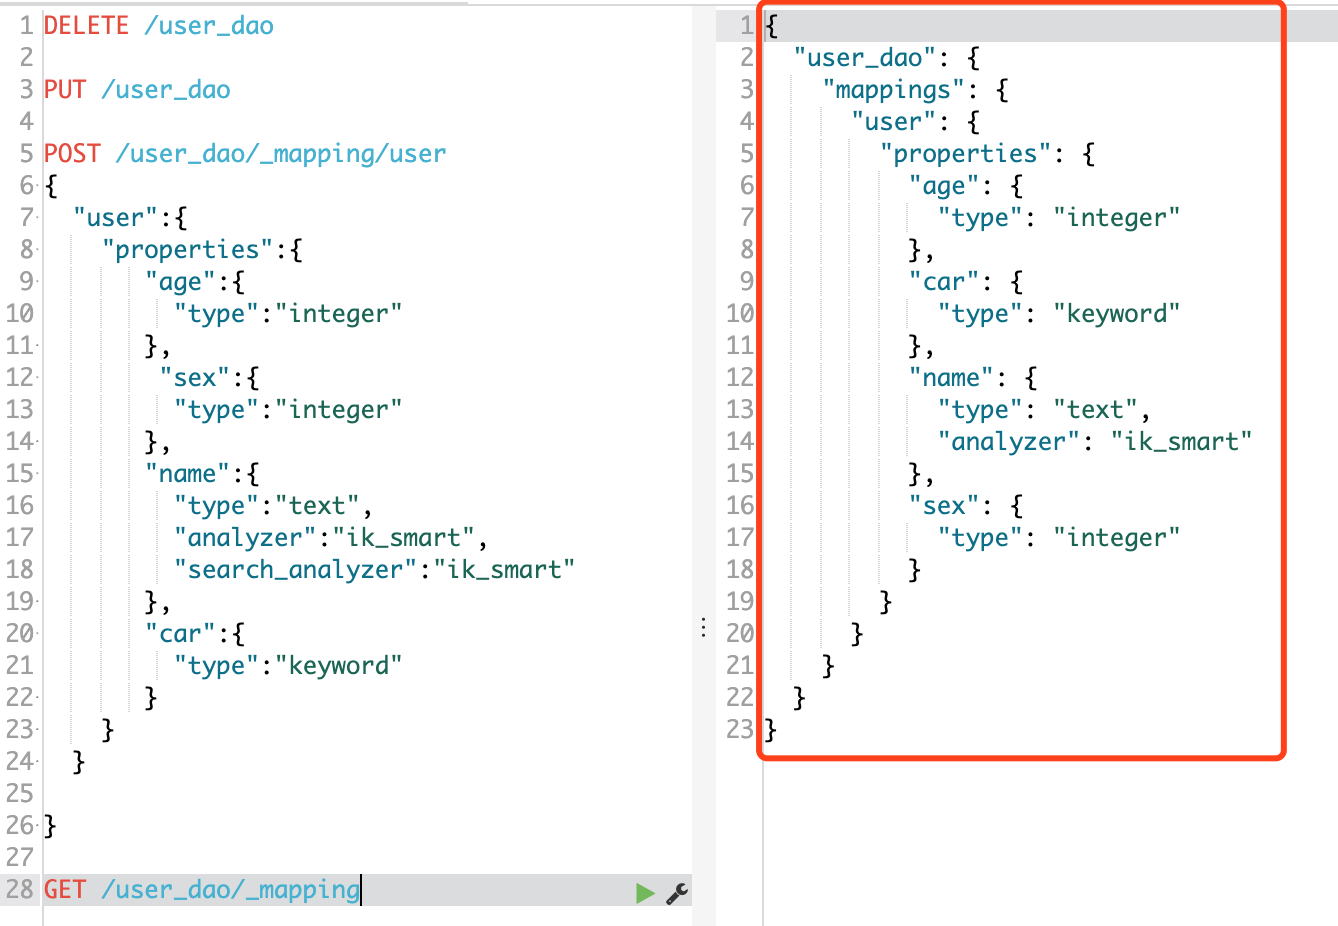Click the POST /user_dao/_mapping/user line
Screen dimensions: 1338x926
pyautogui.click(x=245, y=154)
